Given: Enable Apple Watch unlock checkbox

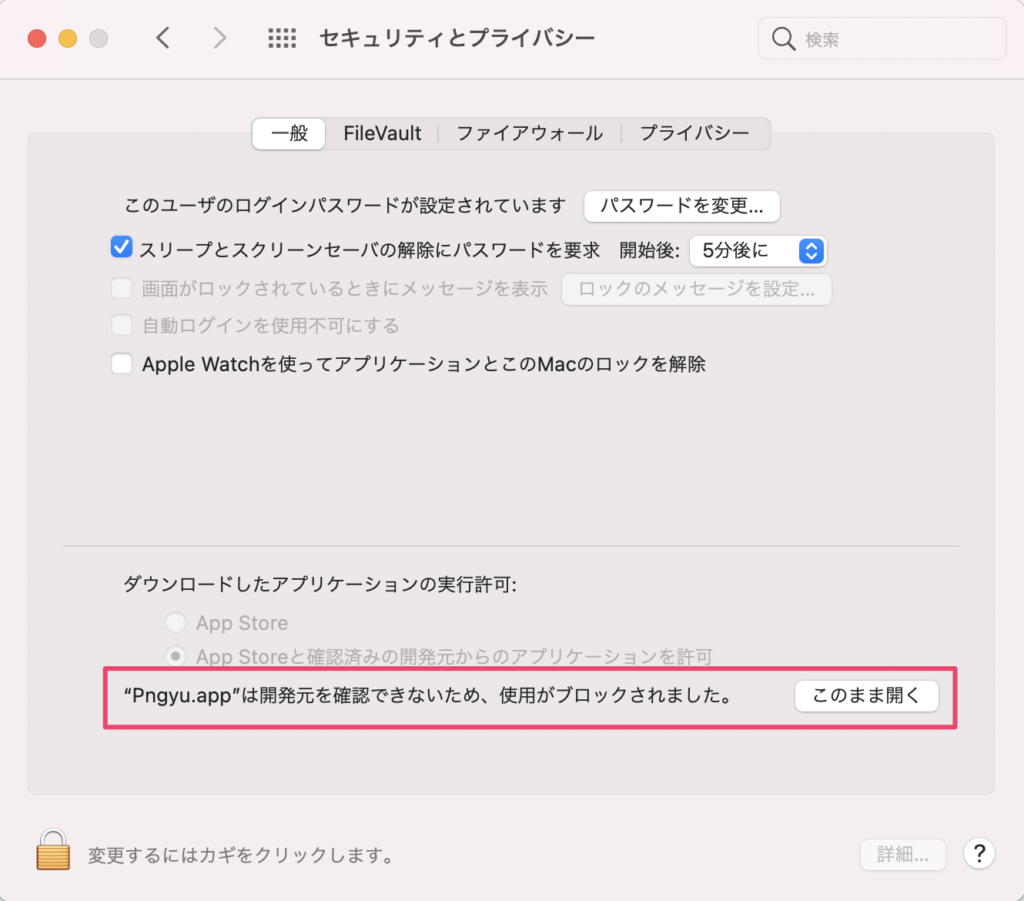Looking at the screenshot, I should 121,363.
